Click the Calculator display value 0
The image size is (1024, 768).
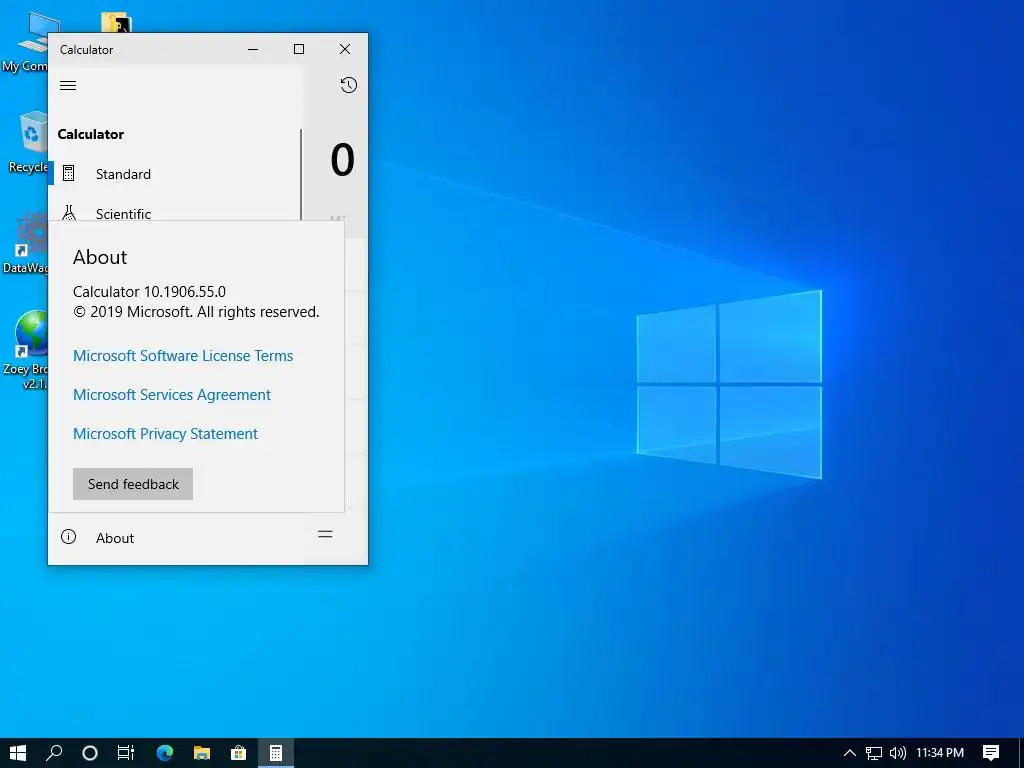click(342, 160)
